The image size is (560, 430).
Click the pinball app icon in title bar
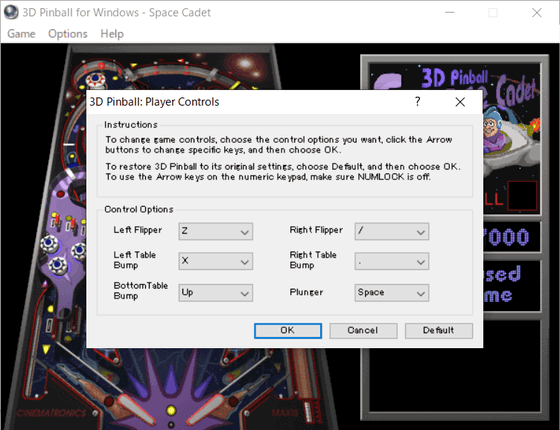tap(11, 12)
